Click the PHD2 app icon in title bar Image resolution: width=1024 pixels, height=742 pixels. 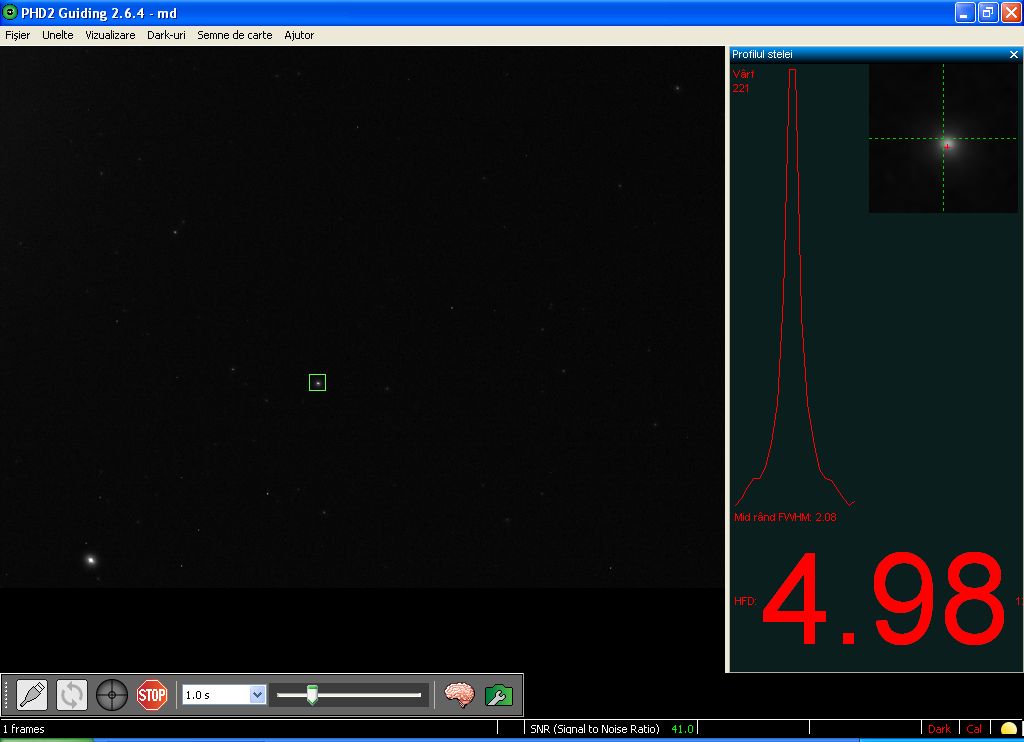click(10, 12)
